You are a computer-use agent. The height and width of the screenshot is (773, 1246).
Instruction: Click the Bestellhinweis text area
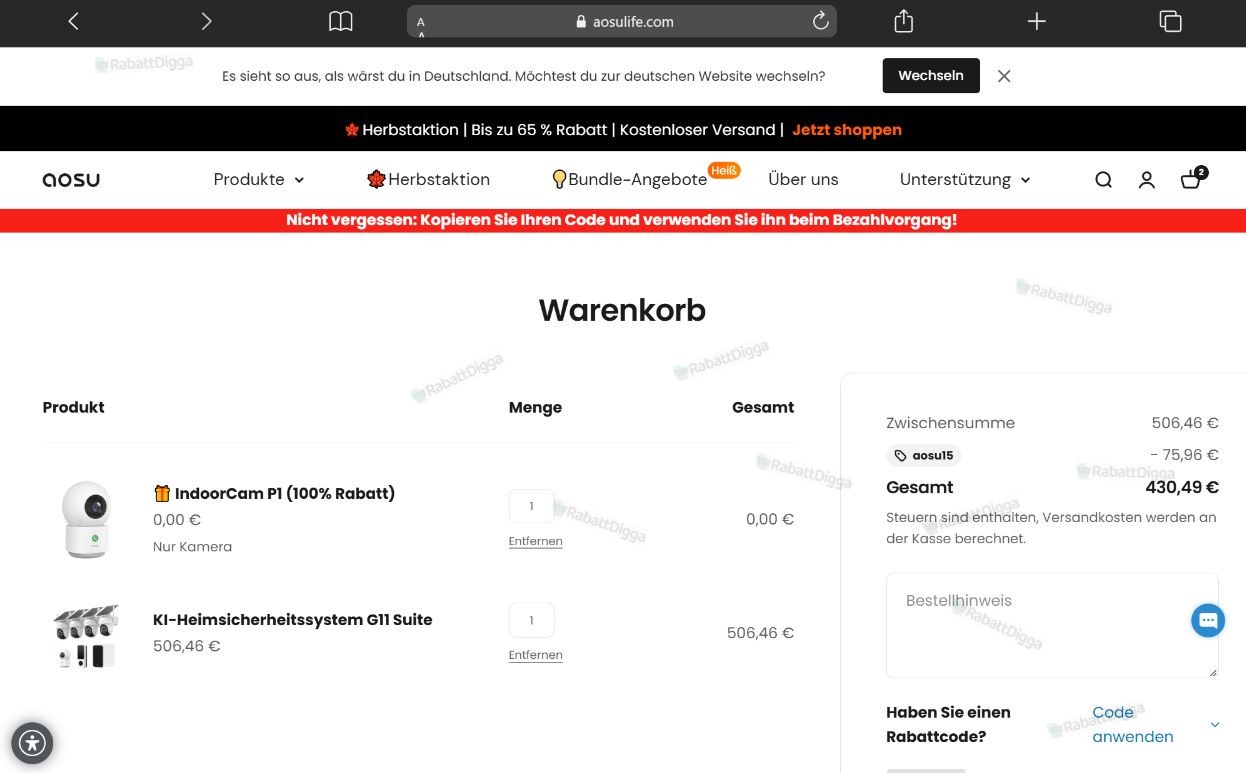1052,625
